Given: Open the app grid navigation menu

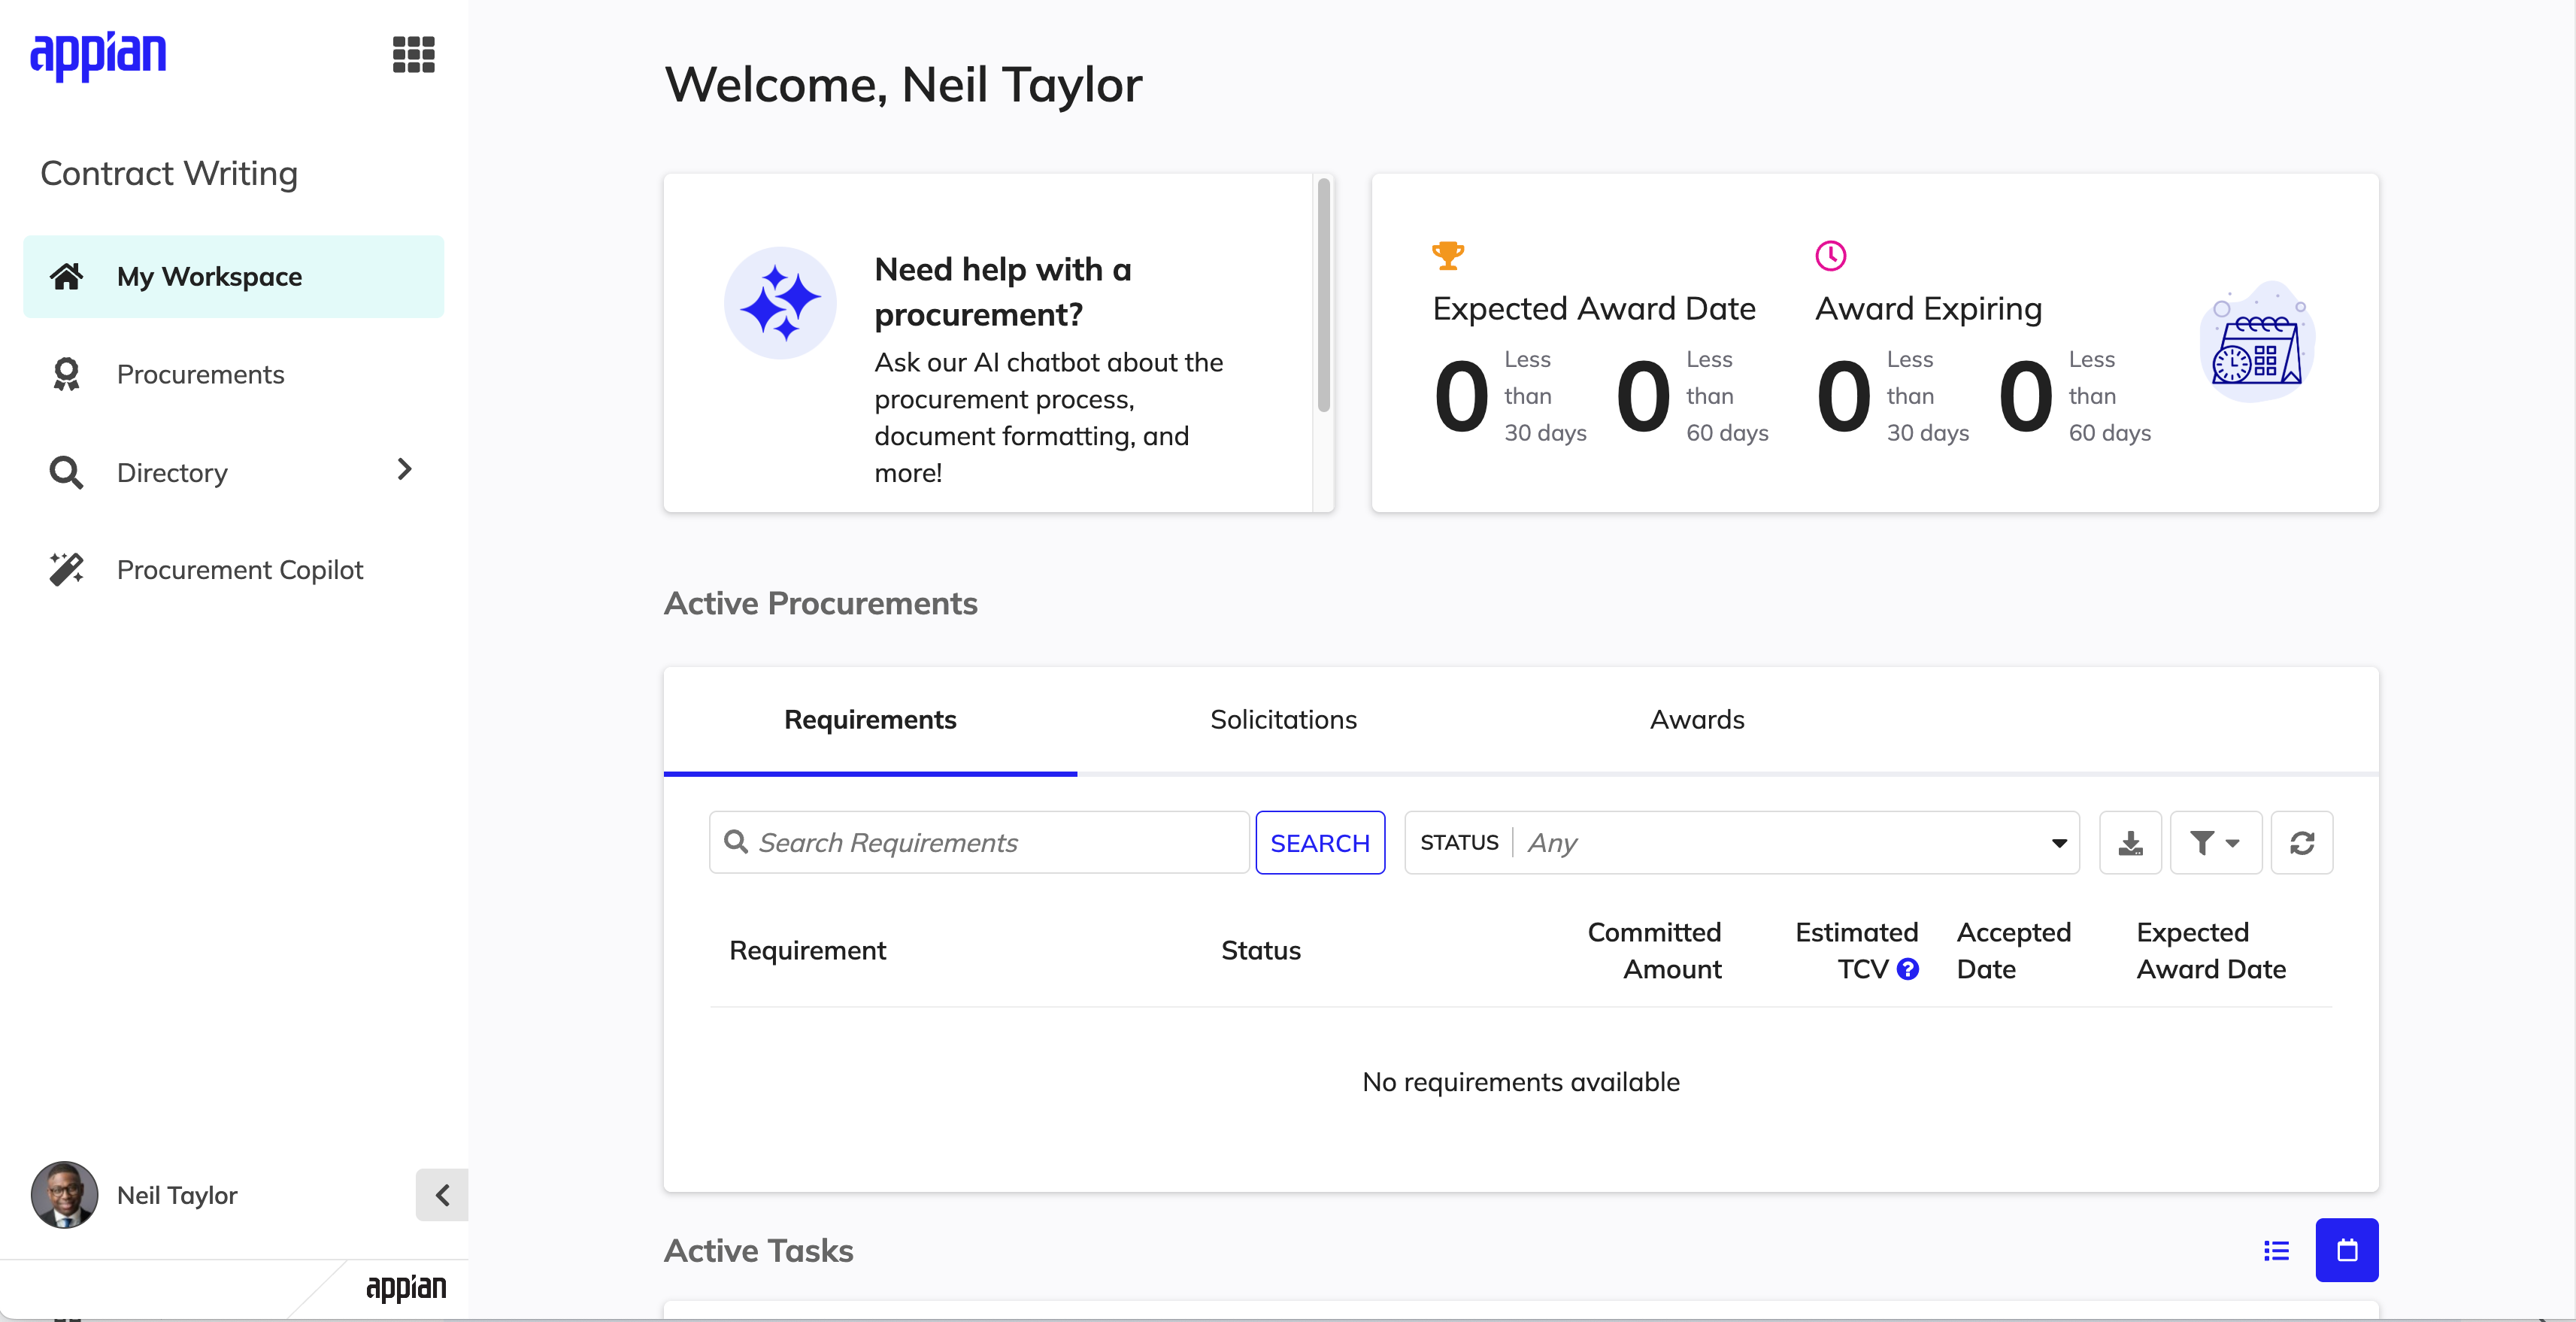Looking at the screenshot, I should [x=413, y=55].
